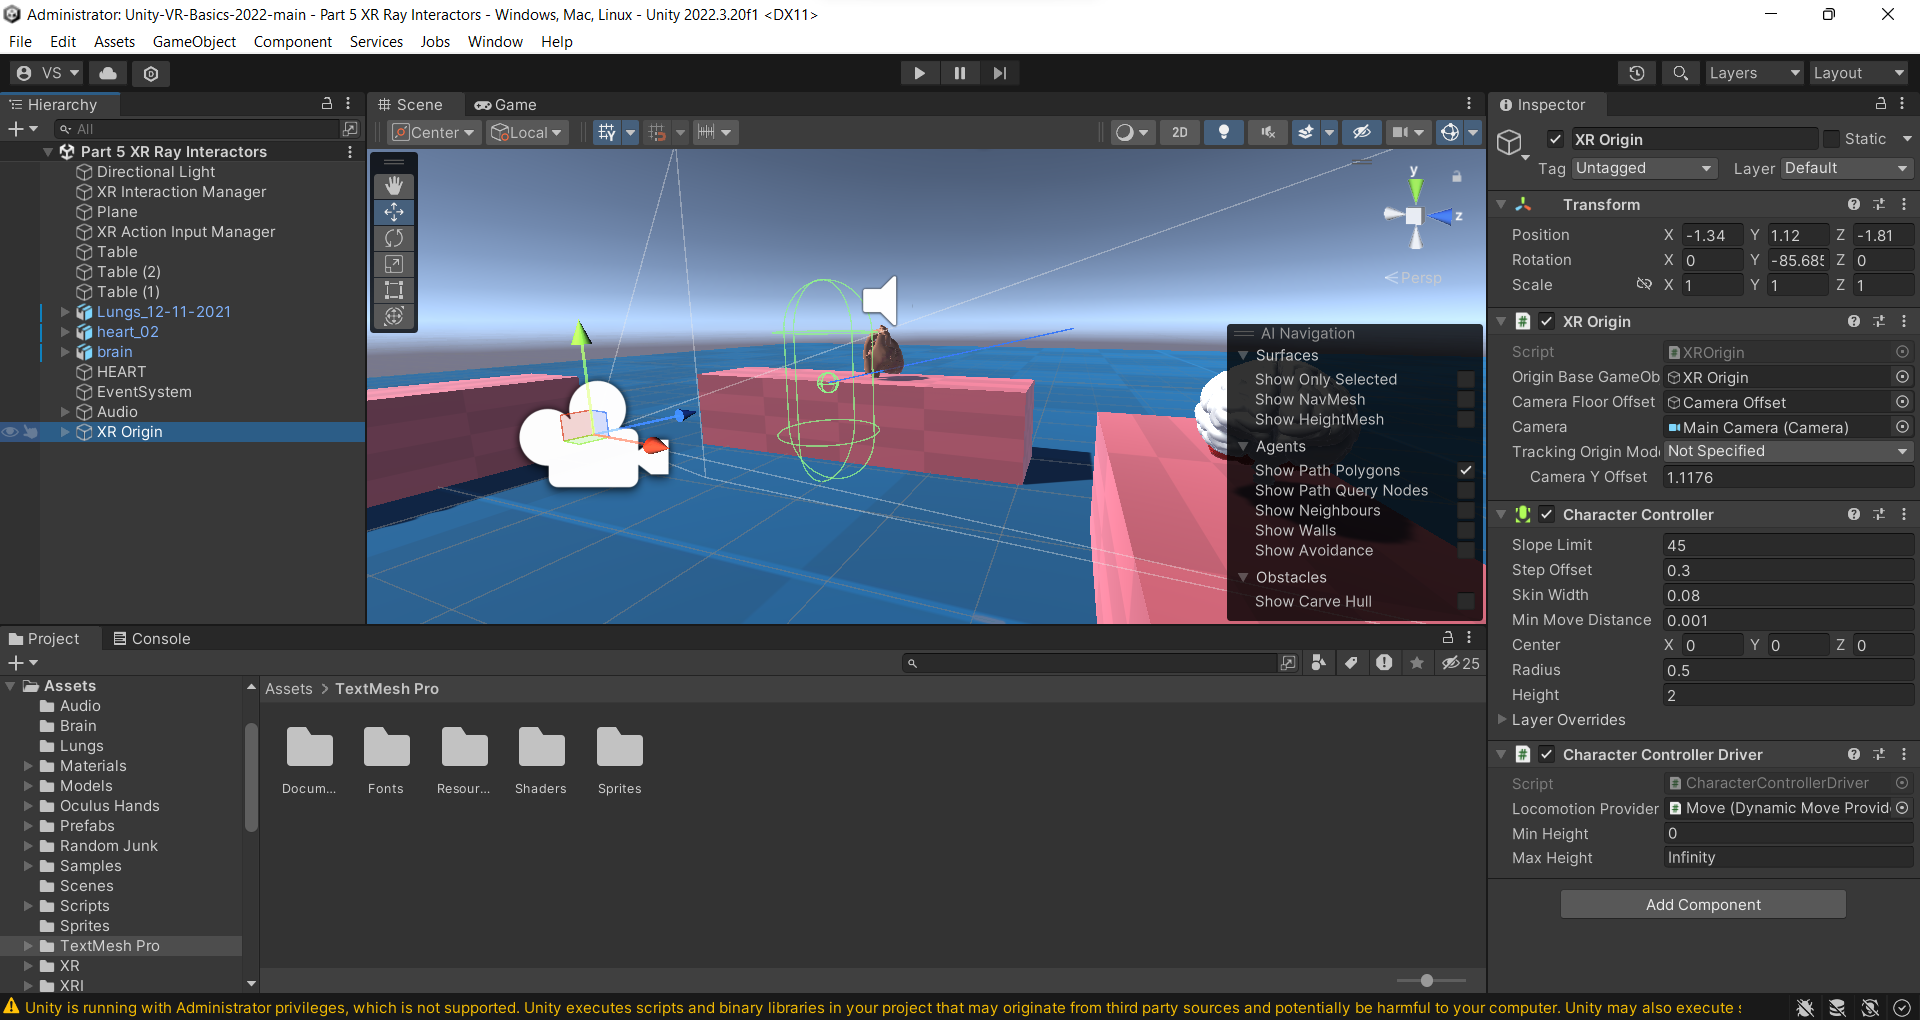Select the Scale tool
The image size is (1920, 1020).
click(x=394, y=264)
